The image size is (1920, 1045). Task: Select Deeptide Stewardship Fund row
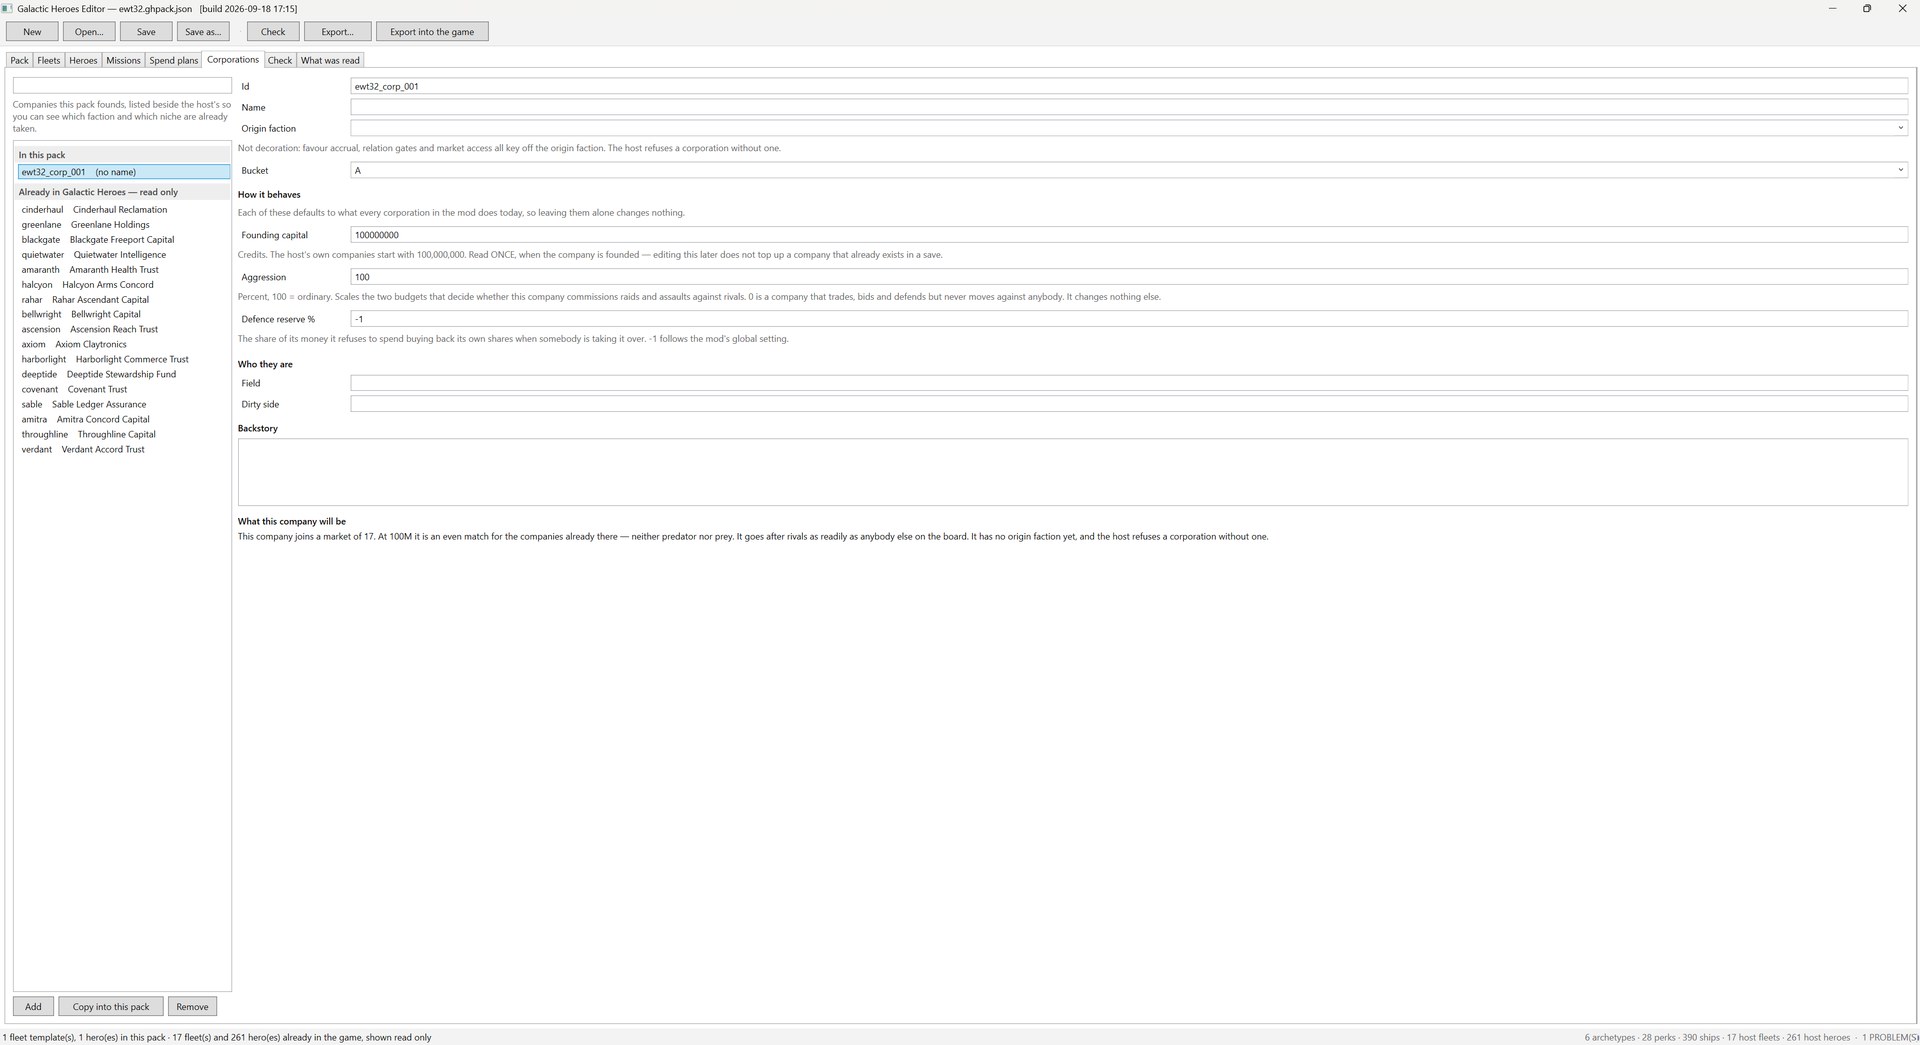[x=123, y=374]
